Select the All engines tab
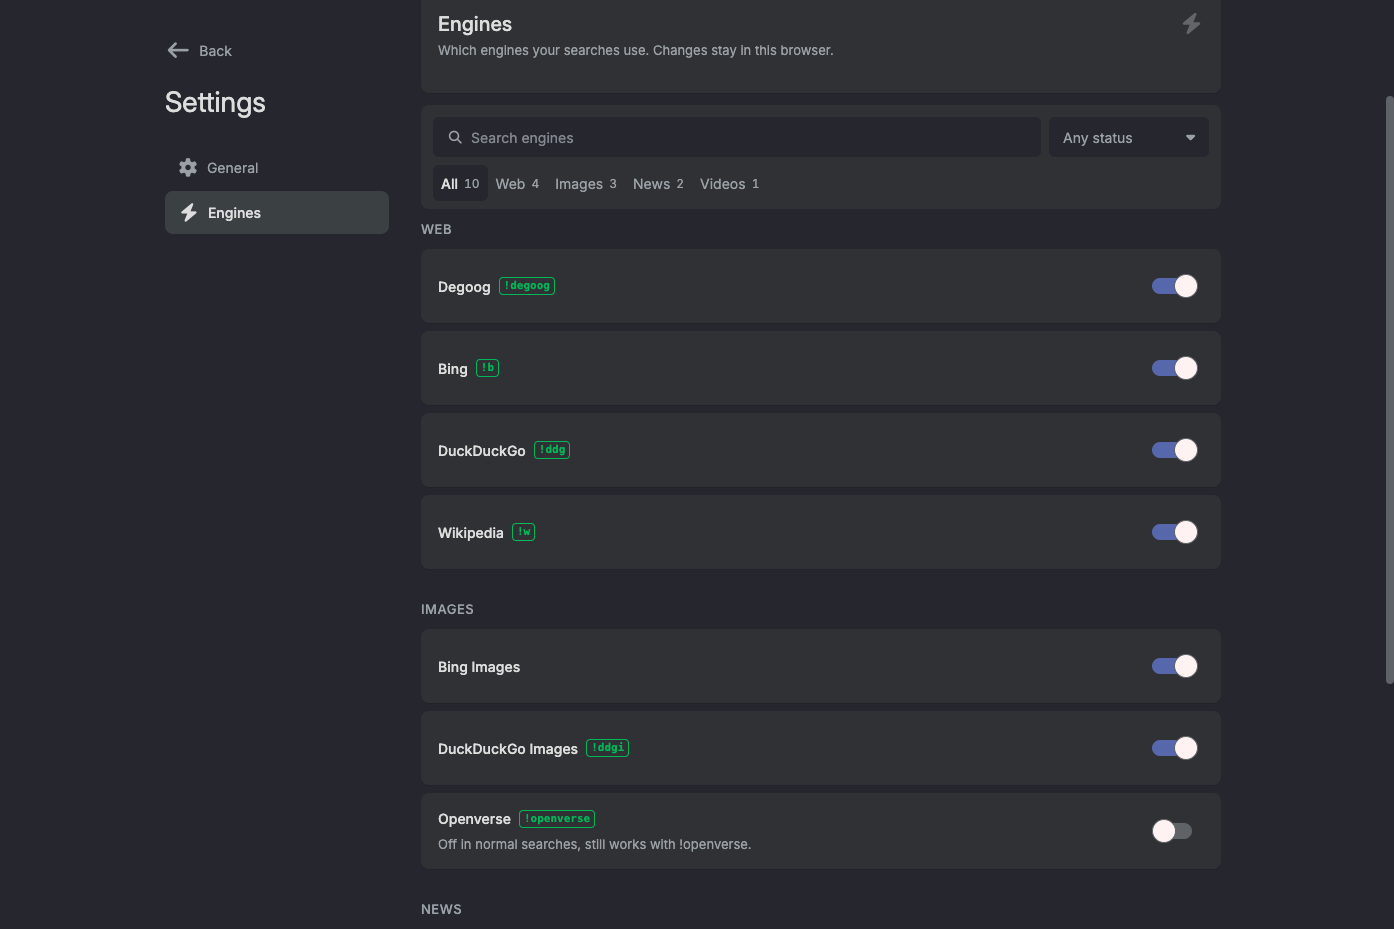The image size is (1394, 929). [x=460, y=183]
